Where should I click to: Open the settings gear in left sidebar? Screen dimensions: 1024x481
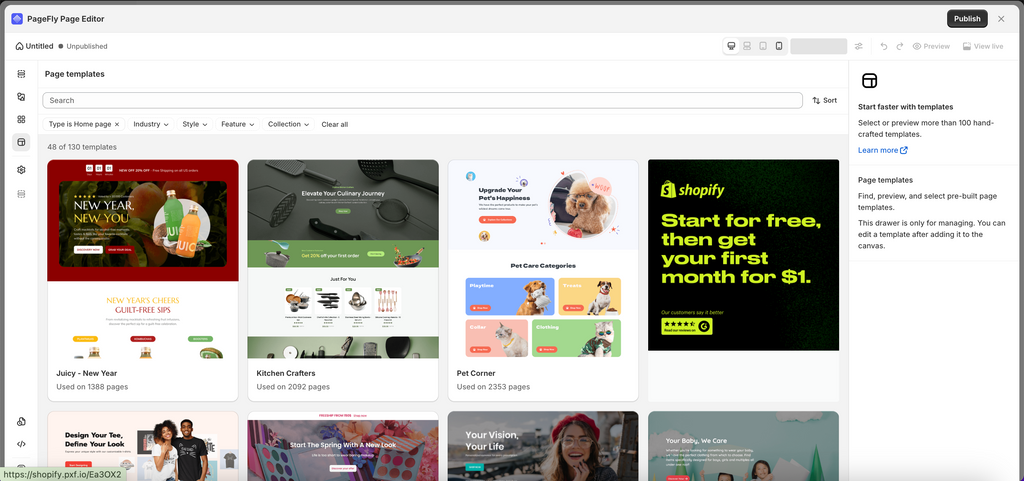(21, 170)
